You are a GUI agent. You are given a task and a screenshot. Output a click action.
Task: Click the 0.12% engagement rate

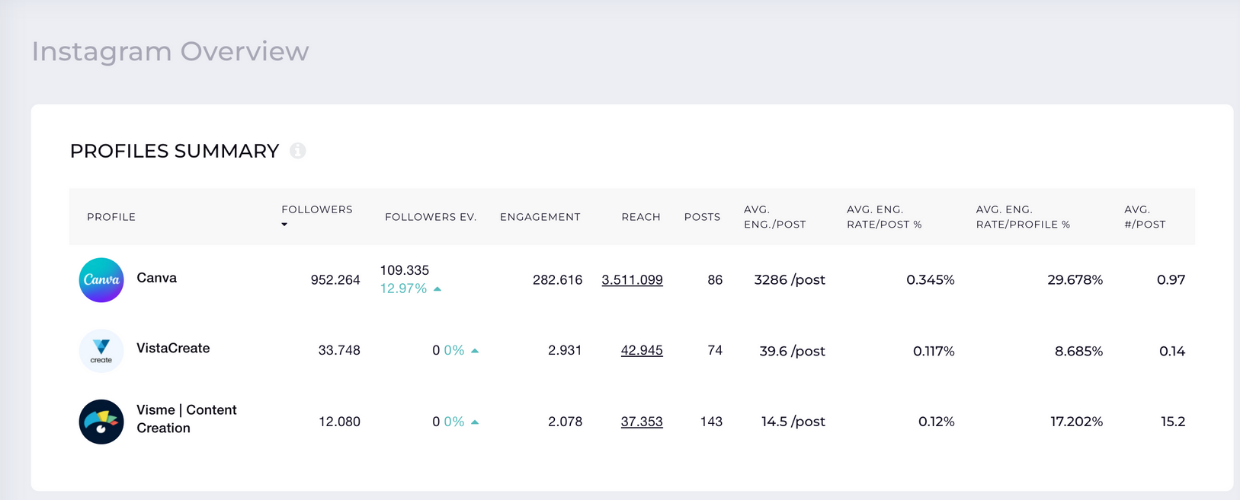936,422
